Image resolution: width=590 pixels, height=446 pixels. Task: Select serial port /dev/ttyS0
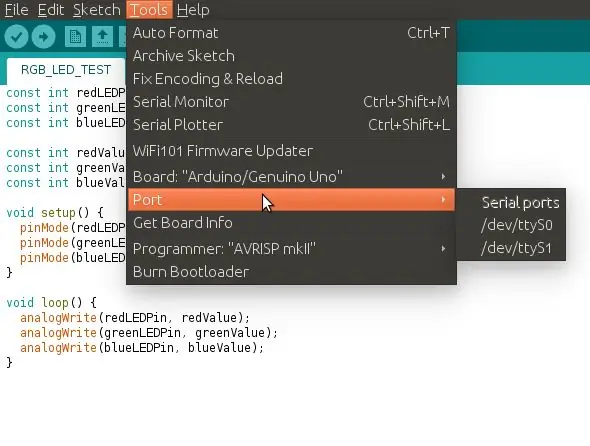[512, 225]
